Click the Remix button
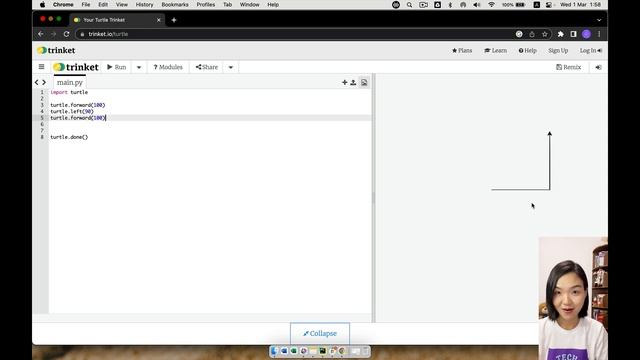This screenshot has height=360, width=640. pyautogui.click(x=569, y=67)
